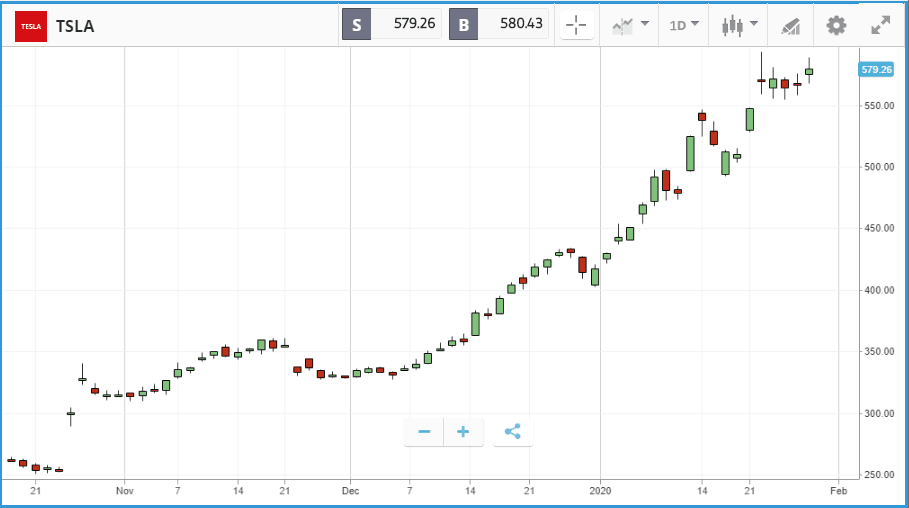Zoom out with the minus button
The height and width of the screenshot is (508, 909).
click(424, 431)
